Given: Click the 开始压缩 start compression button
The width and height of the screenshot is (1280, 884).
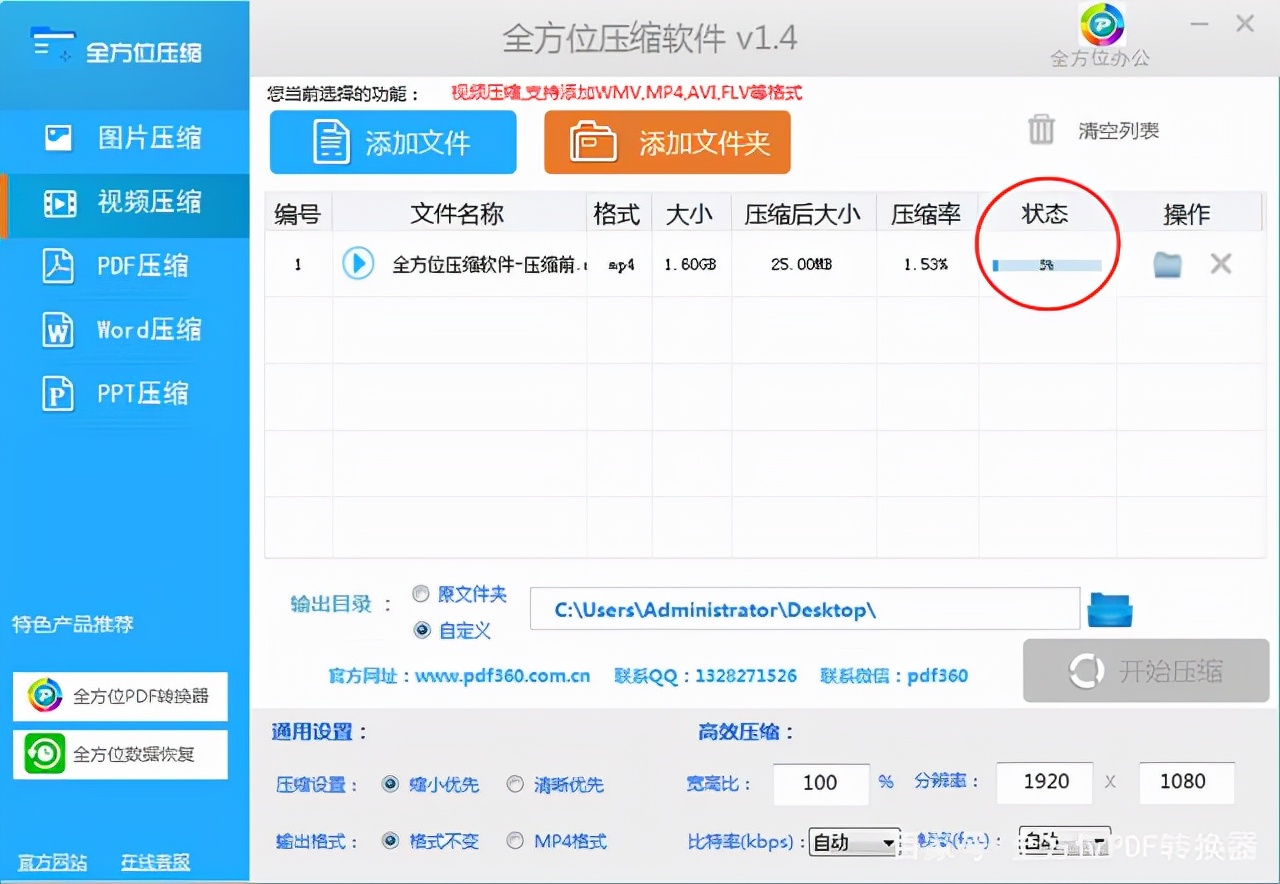Looking at the screenshot, I should tap(1146, 671).
